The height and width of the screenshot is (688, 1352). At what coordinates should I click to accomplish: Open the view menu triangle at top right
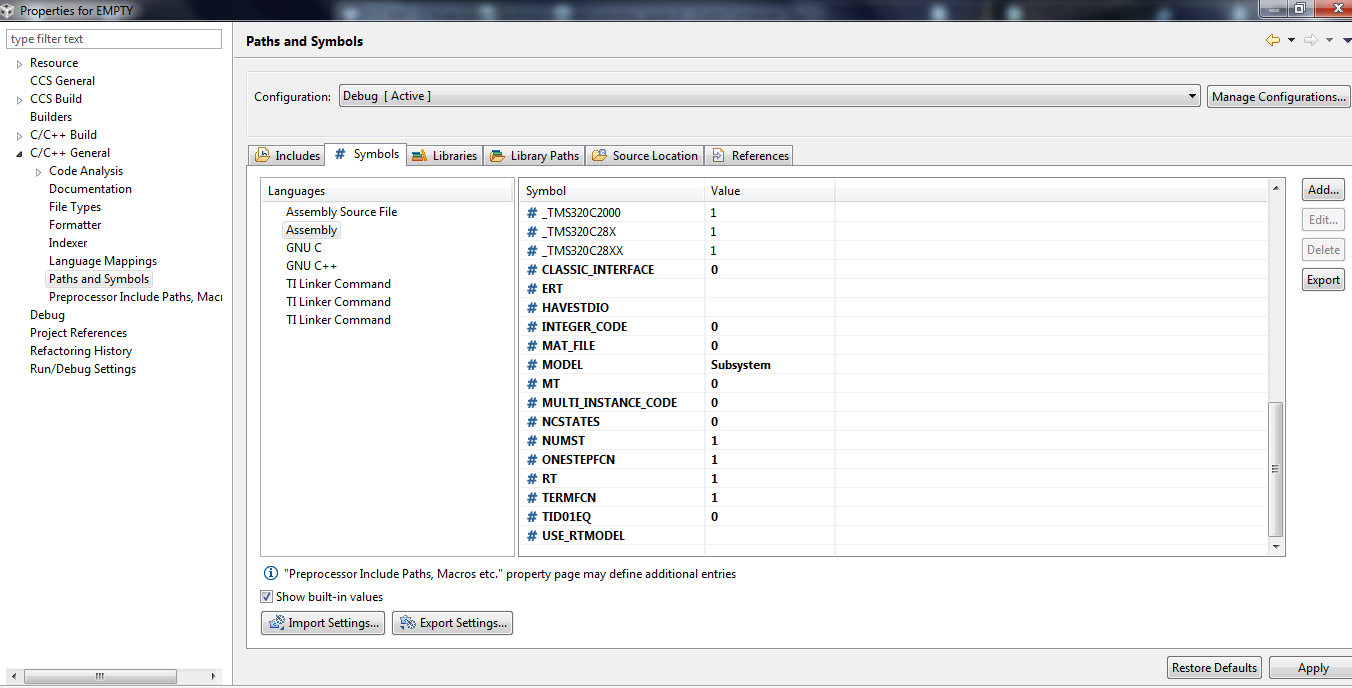pos(1346,40)
